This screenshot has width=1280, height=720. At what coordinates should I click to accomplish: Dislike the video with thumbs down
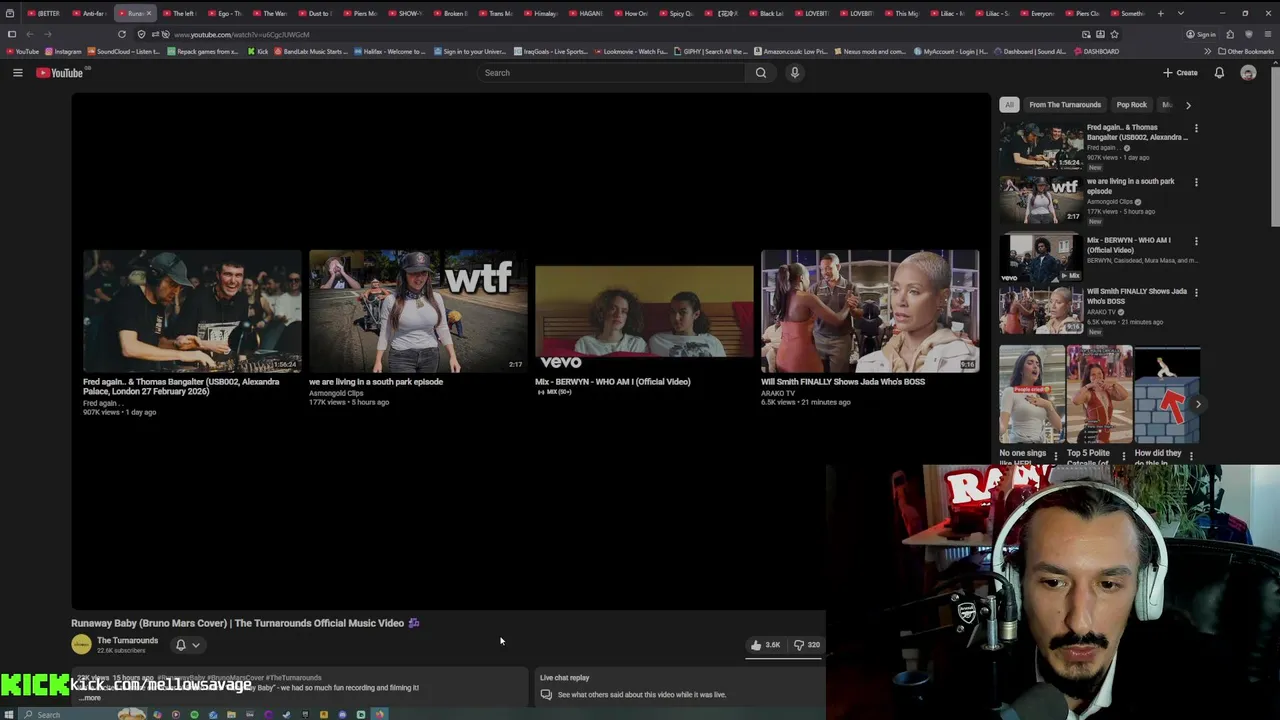806,645
